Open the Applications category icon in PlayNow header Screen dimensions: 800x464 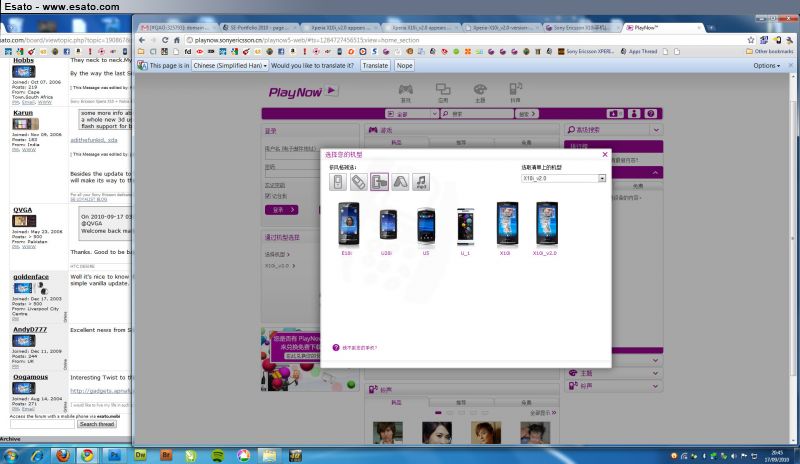443,92
